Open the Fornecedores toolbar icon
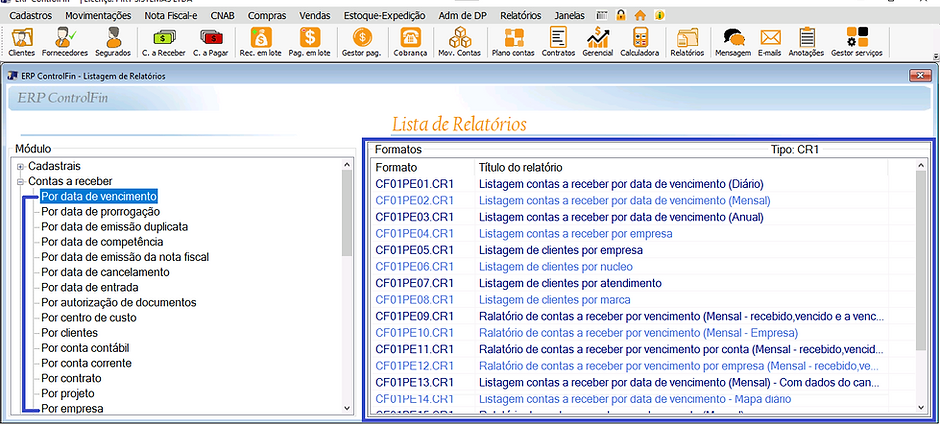Viewport: 940px width, 445px height. [x=65, y=42]
